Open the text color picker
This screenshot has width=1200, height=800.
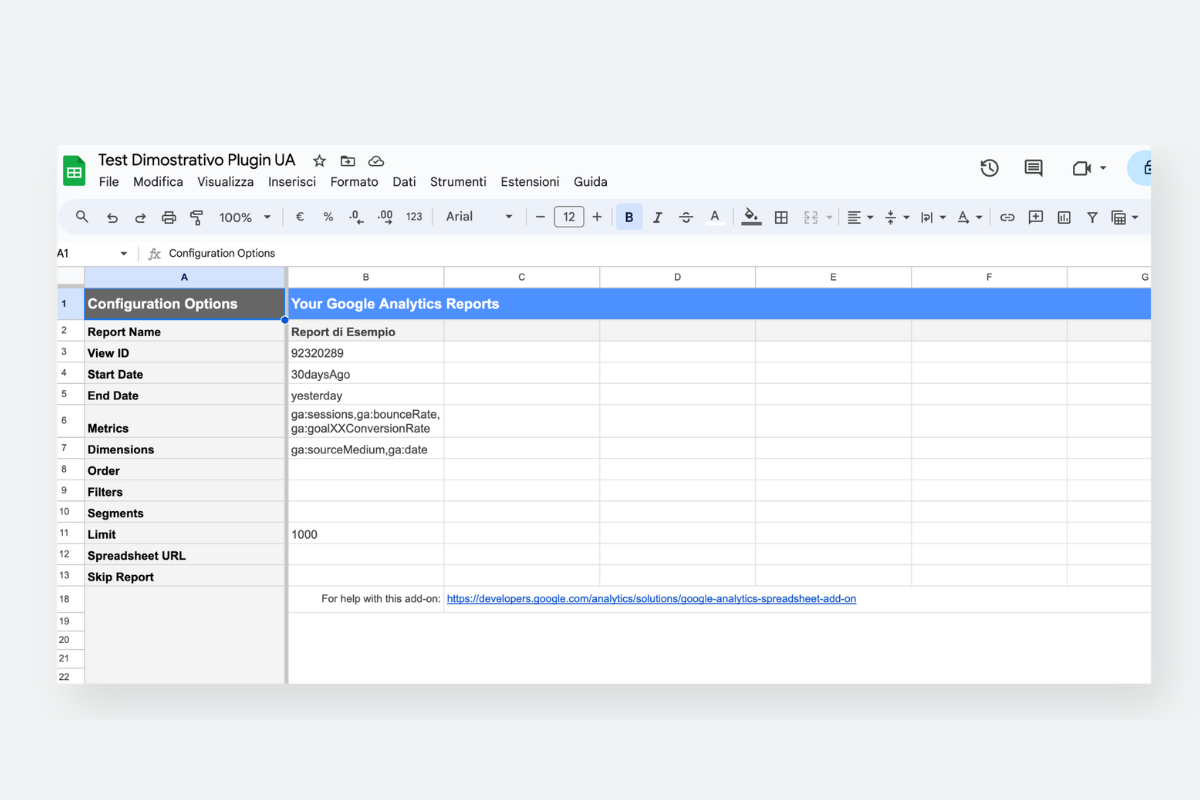tap(714, 217)
